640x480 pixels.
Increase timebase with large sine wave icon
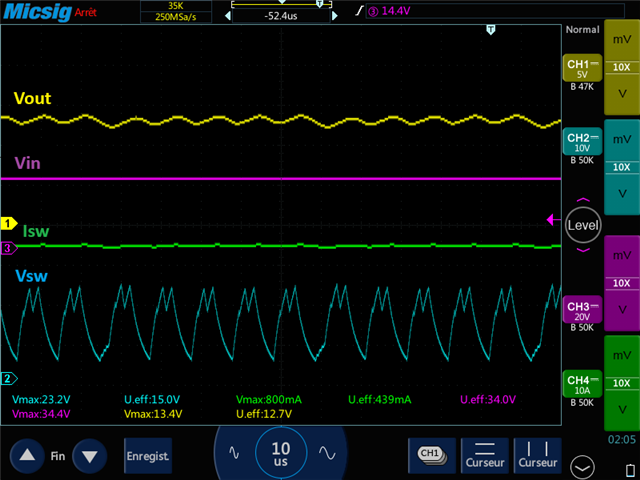(x=327, y=453)
